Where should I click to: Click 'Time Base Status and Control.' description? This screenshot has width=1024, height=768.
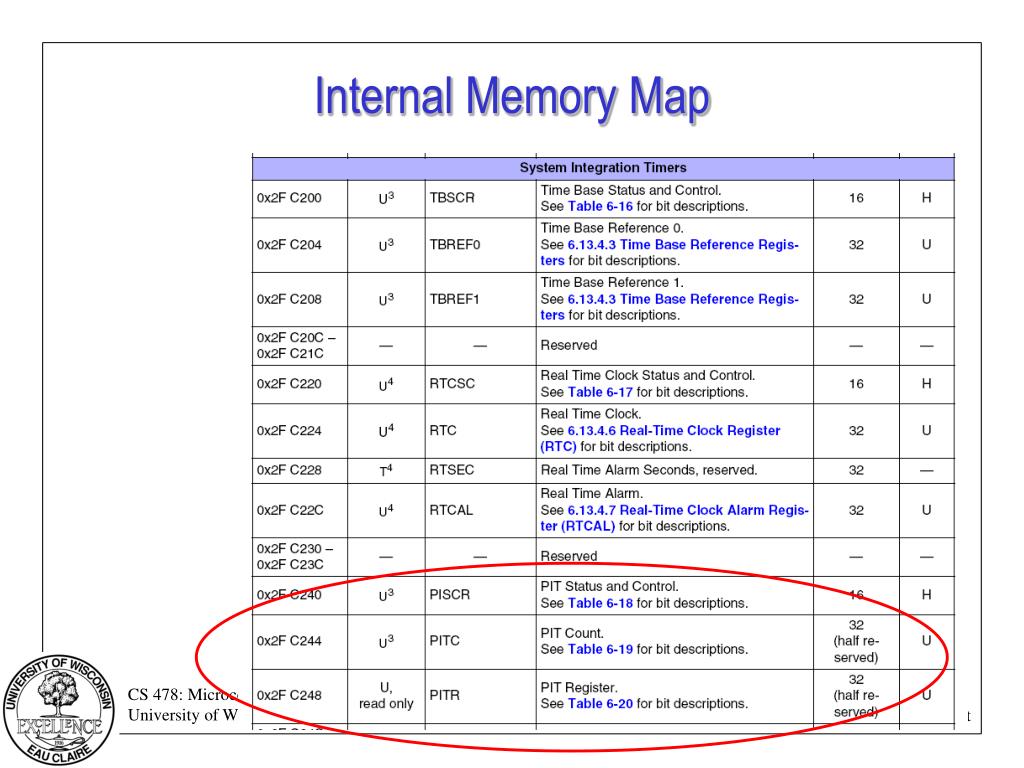(631, 191)
